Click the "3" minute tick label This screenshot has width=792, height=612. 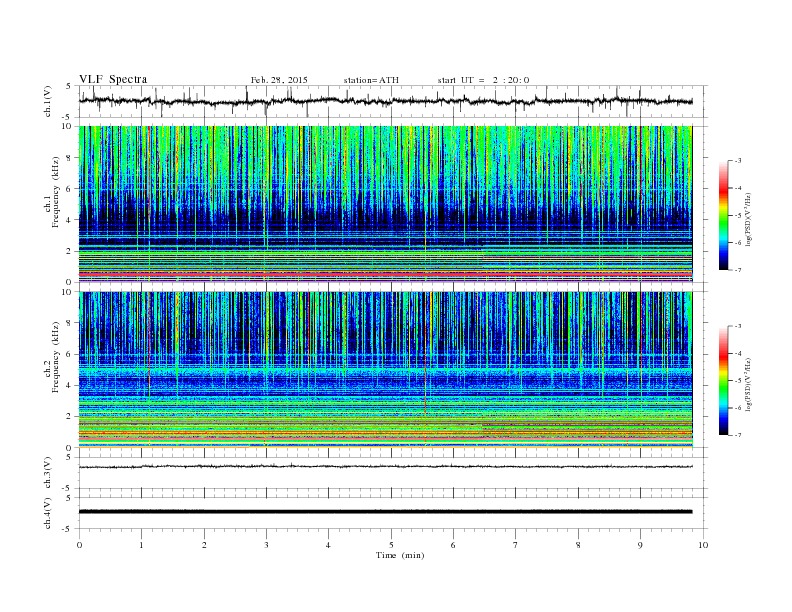(x=266, y=545)
